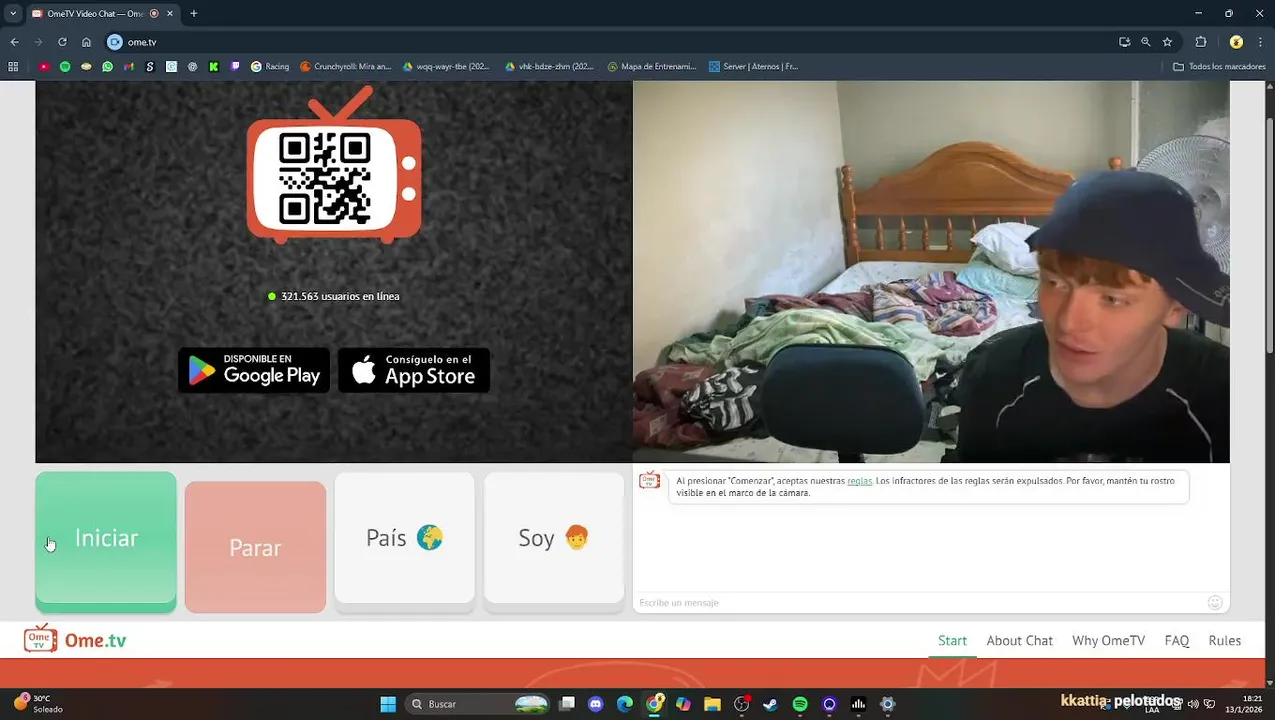This screenshot has width=1275, height=720.
Task: Open the tab search dropdown arrow
Action: click(x=12, y=13)
